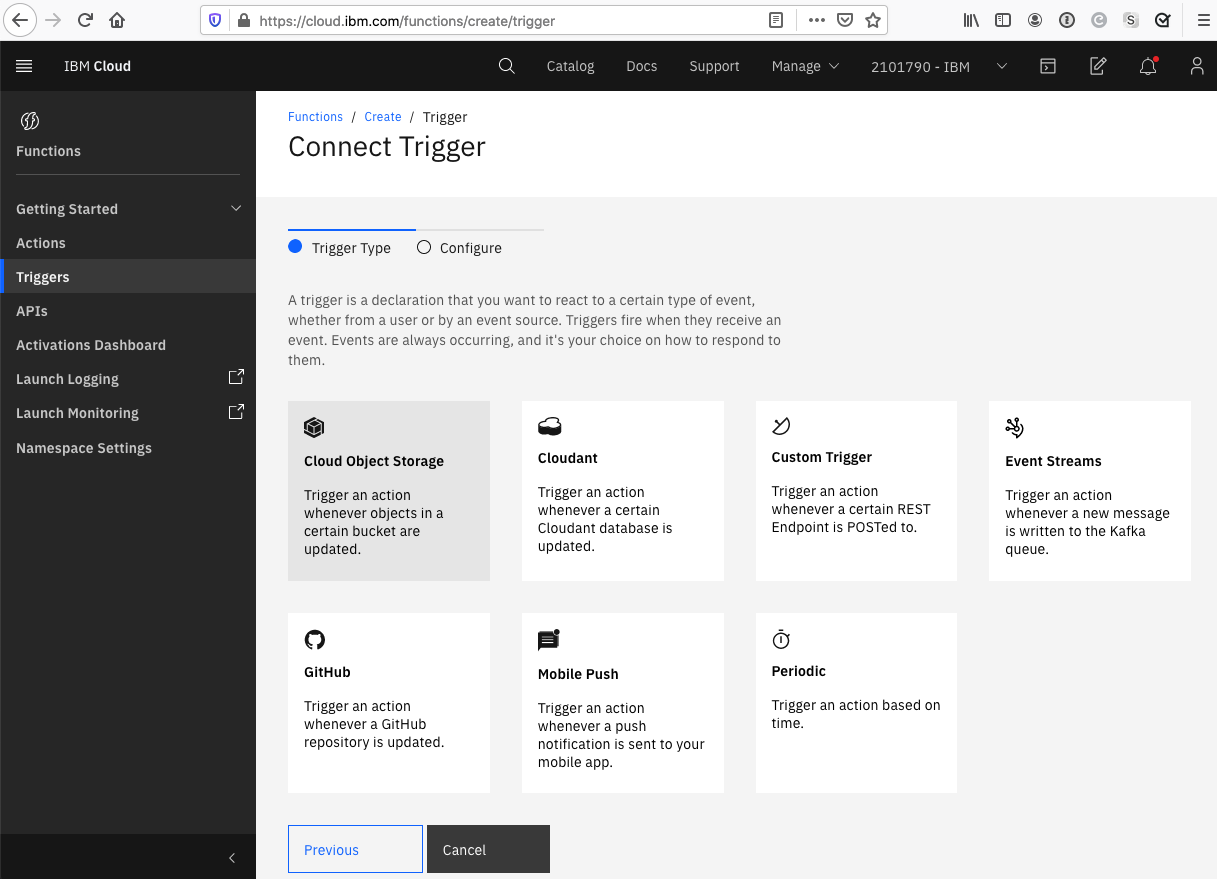This screenshot has width=1217, height=879.
Task: Collapse the sidebar with the bottom chevron
Action: pos(232,858)
